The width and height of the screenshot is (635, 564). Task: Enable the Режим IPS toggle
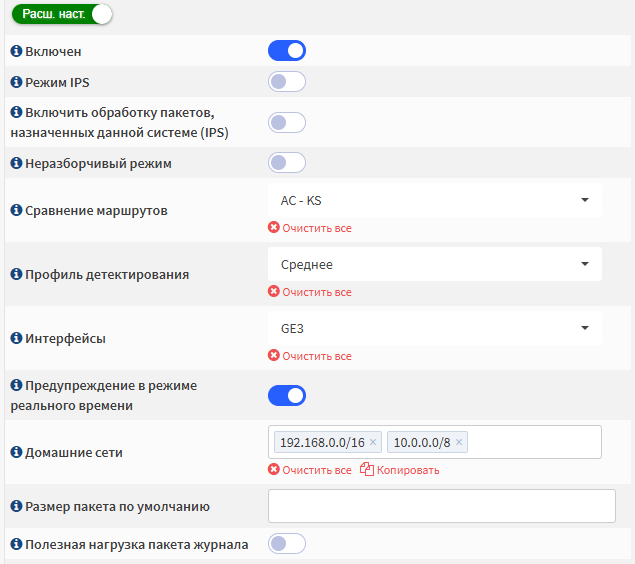(x=287, y=82)
